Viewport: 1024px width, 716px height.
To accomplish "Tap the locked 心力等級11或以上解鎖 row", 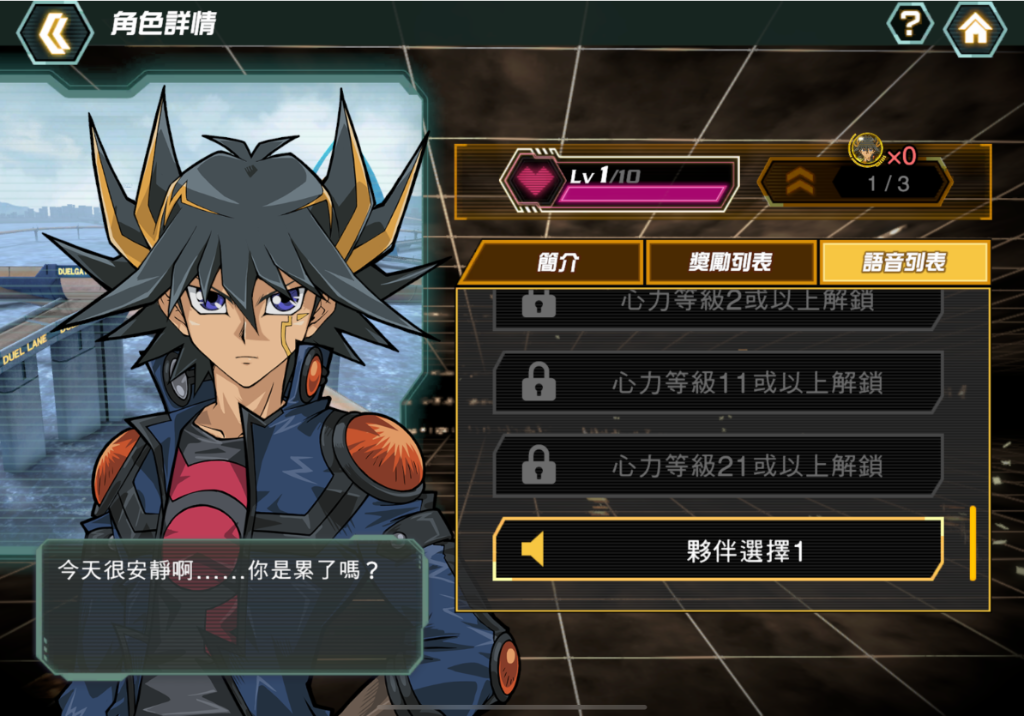I will pos(718,382).
